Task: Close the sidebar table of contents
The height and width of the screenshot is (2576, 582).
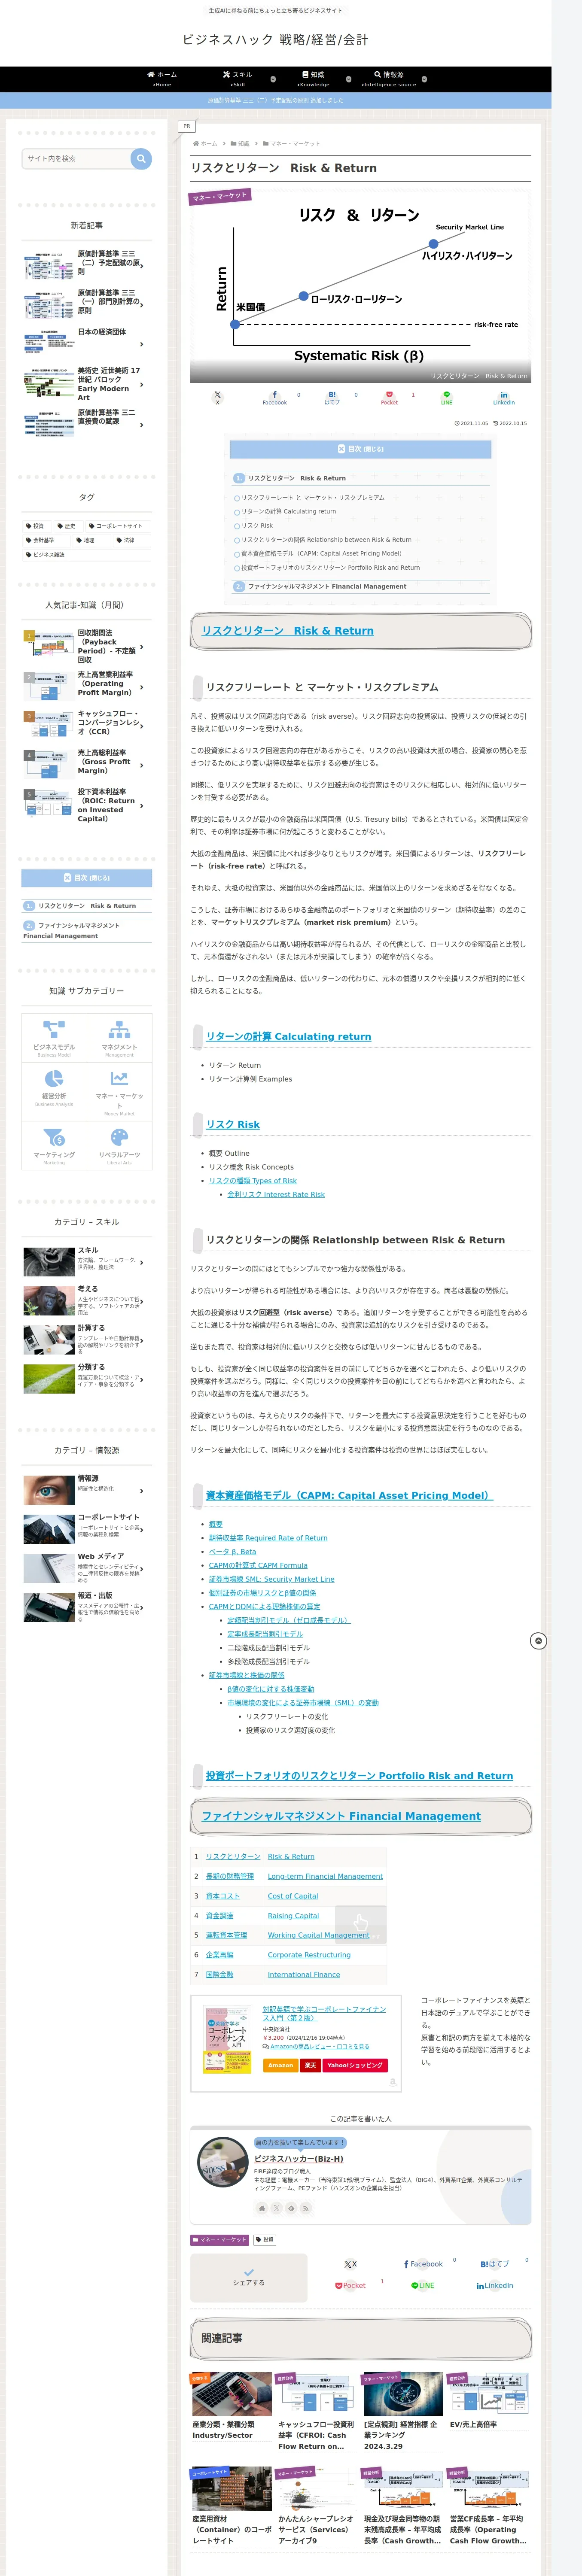Action: click(x=87, y=878)
